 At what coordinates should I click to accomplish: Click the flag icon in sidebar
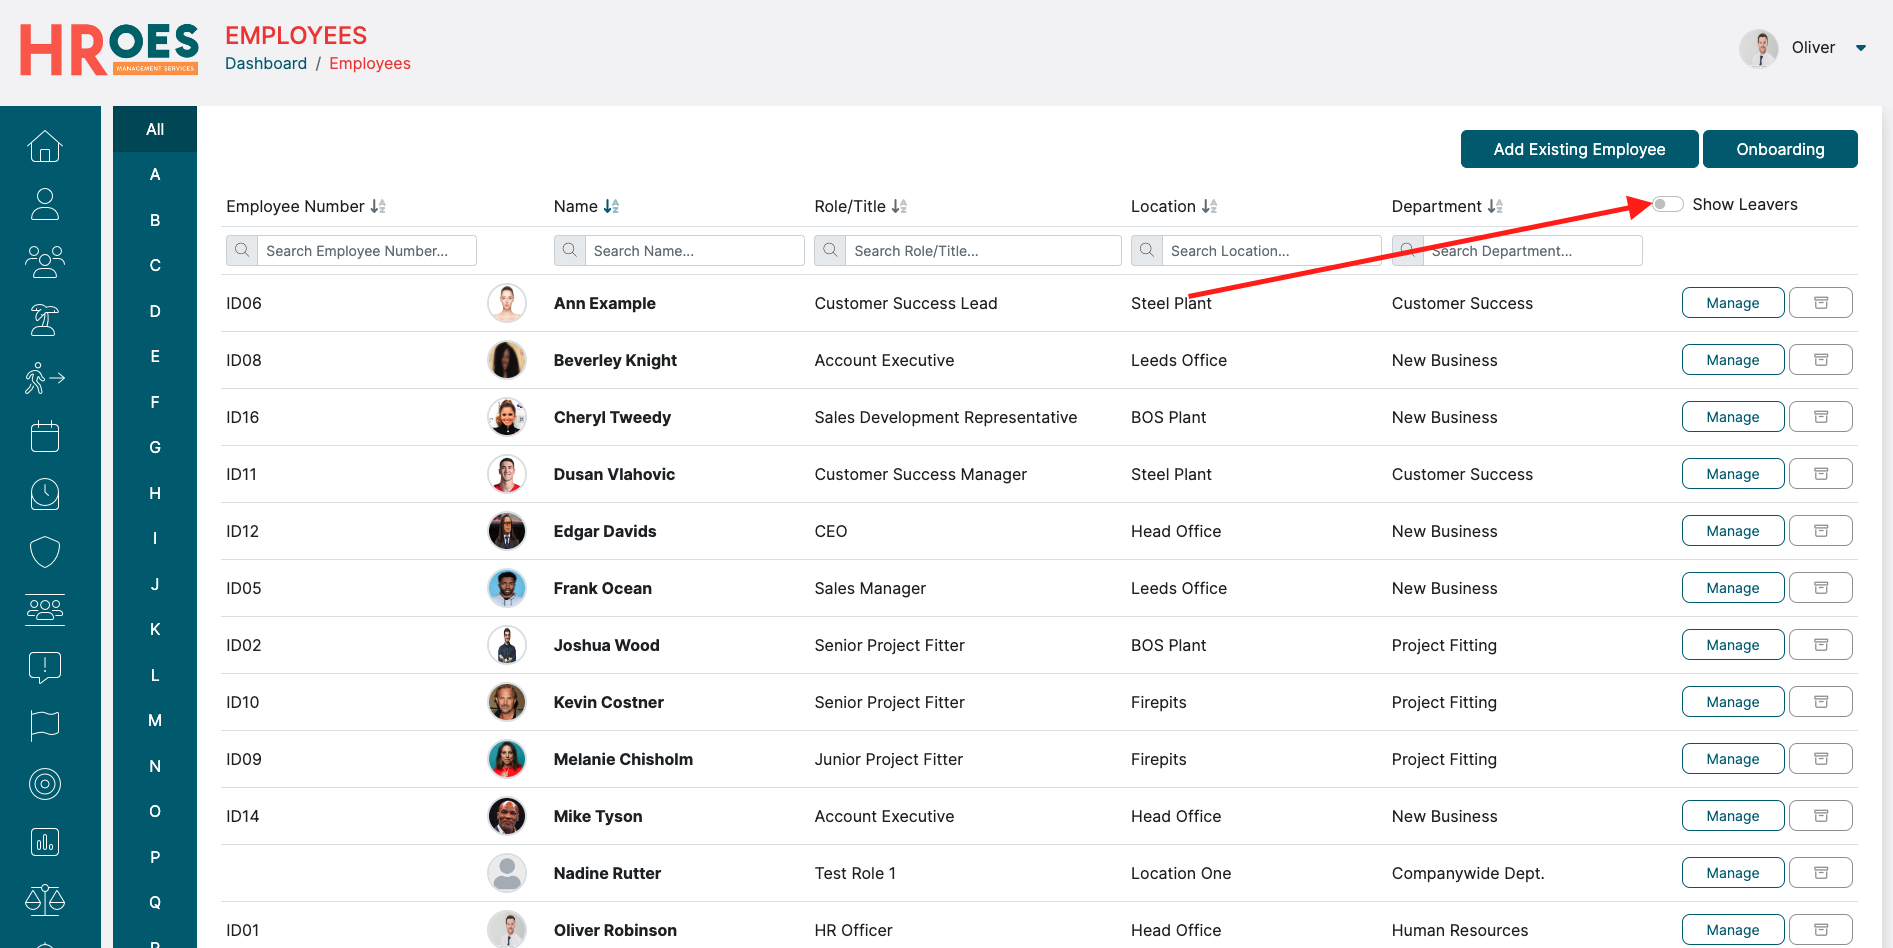click(45, 725)
